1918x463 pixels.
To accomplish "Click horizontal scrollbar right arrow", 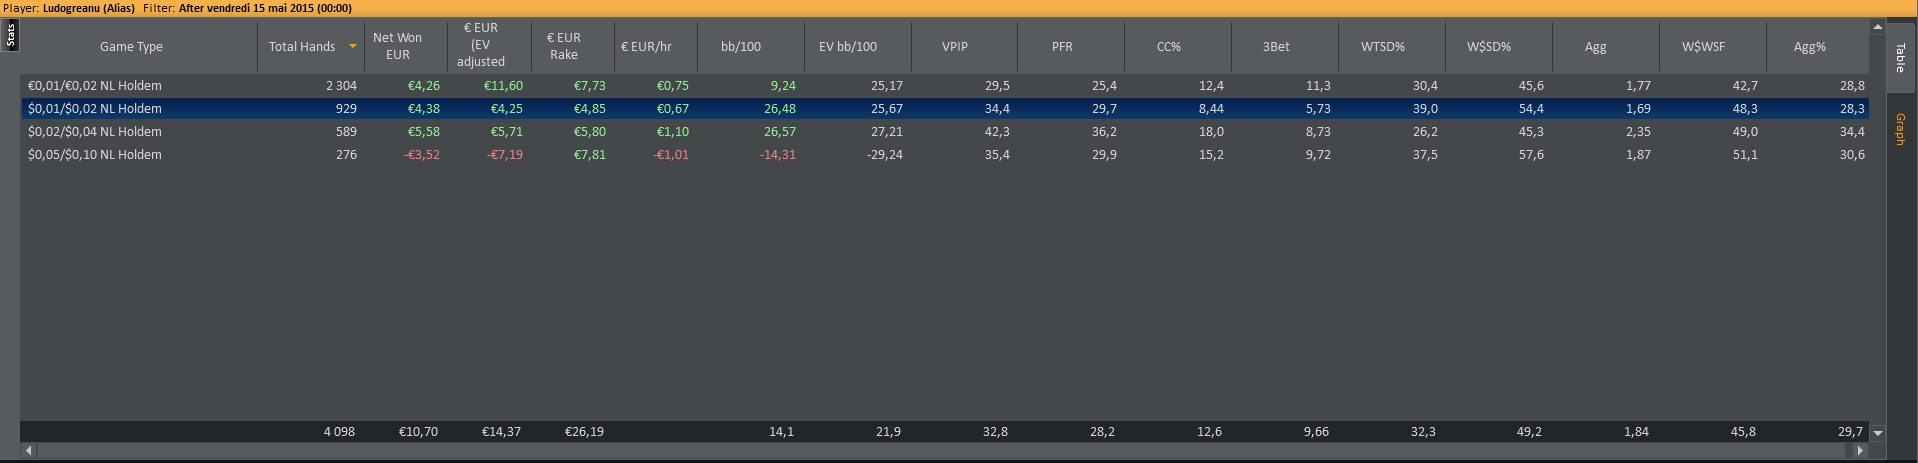I will pos(1860,451).
